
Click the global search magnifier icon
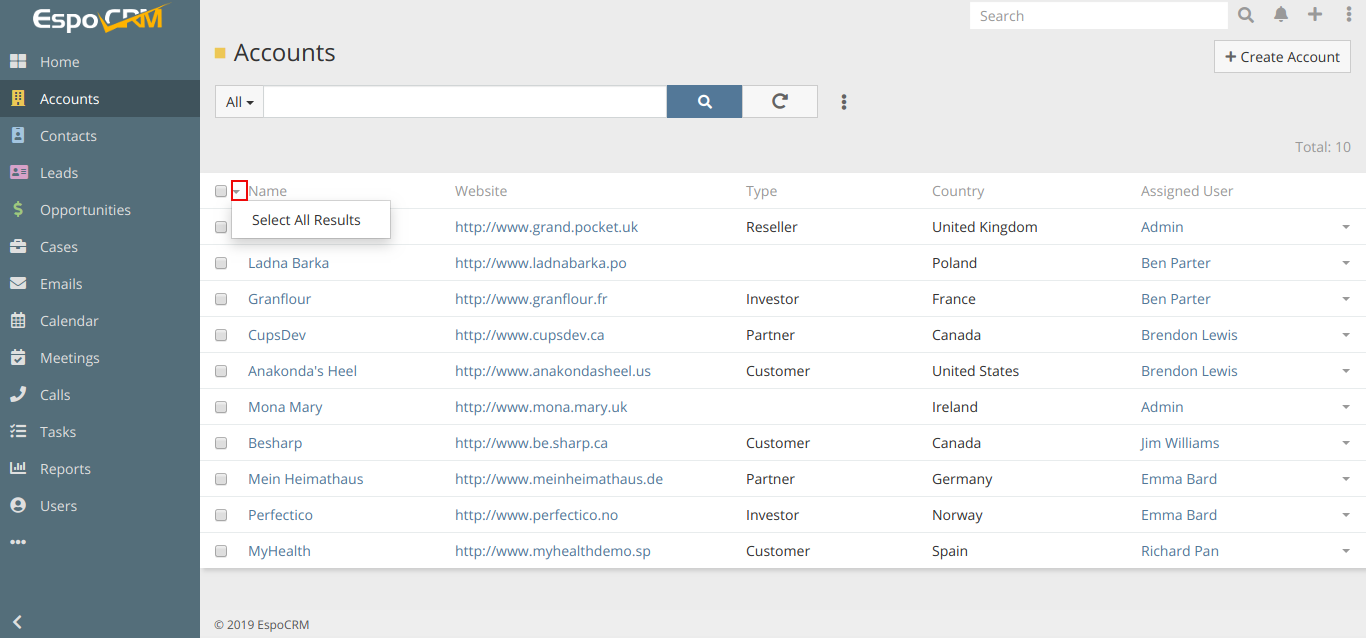(x=1246, y=15)
